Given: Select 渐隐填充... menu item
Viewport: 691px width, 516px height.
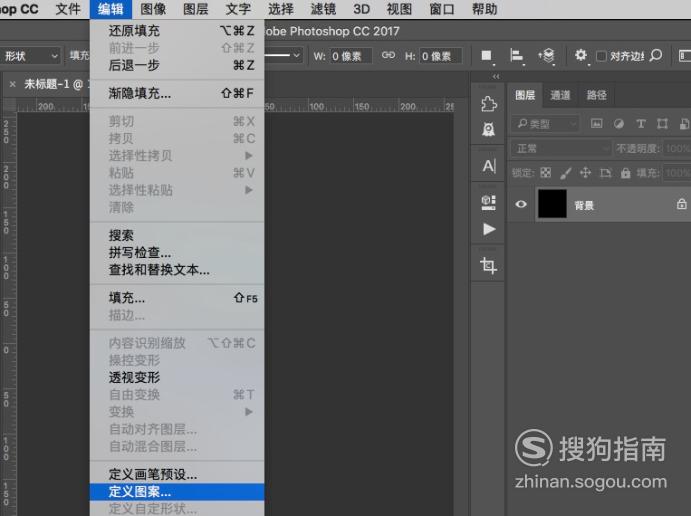Looking at the screenshot, I should pyautogui.click(x=177, y=93).
